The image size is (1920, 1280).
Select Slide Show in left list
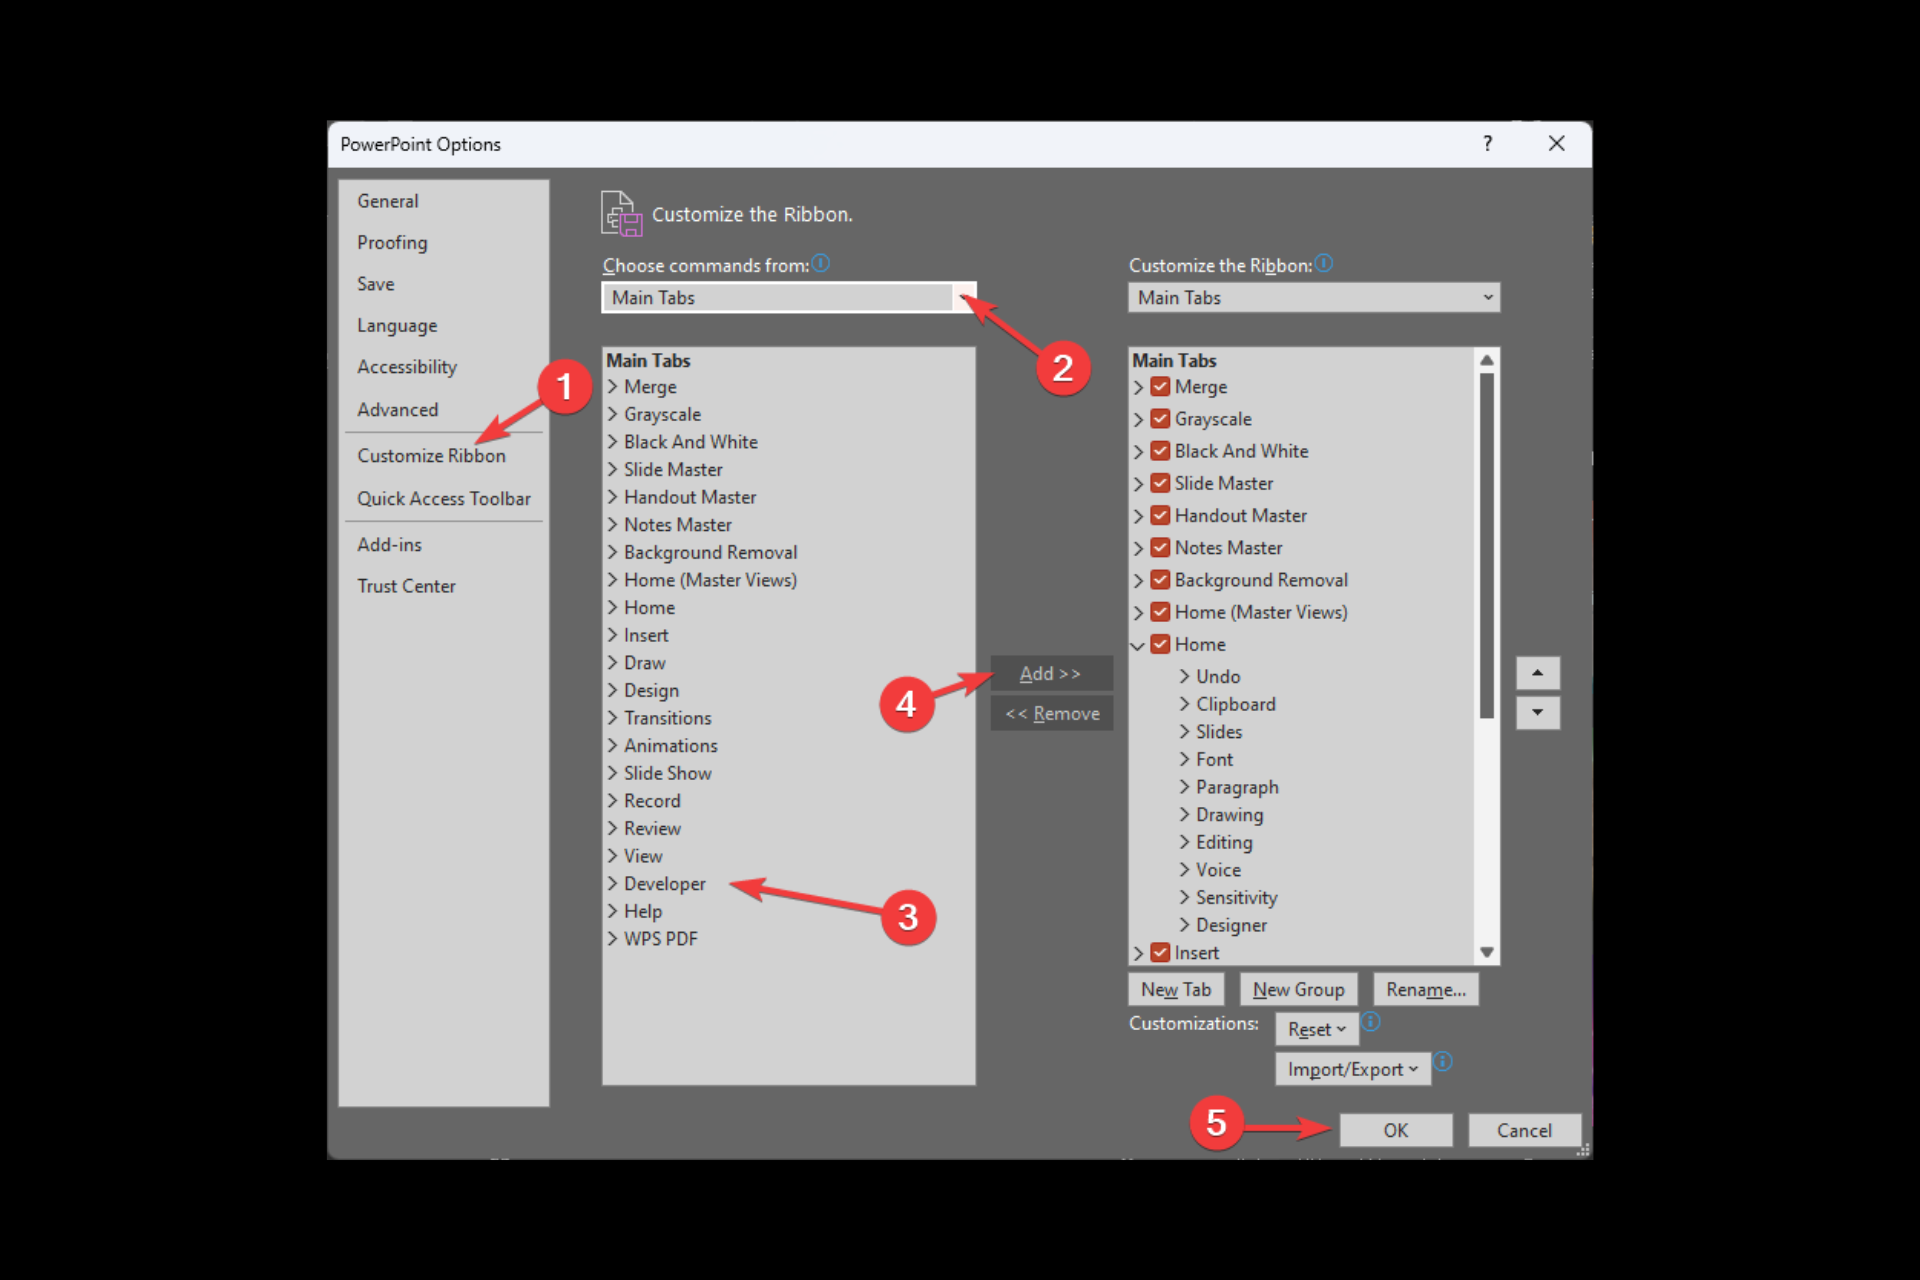[668, 773]
